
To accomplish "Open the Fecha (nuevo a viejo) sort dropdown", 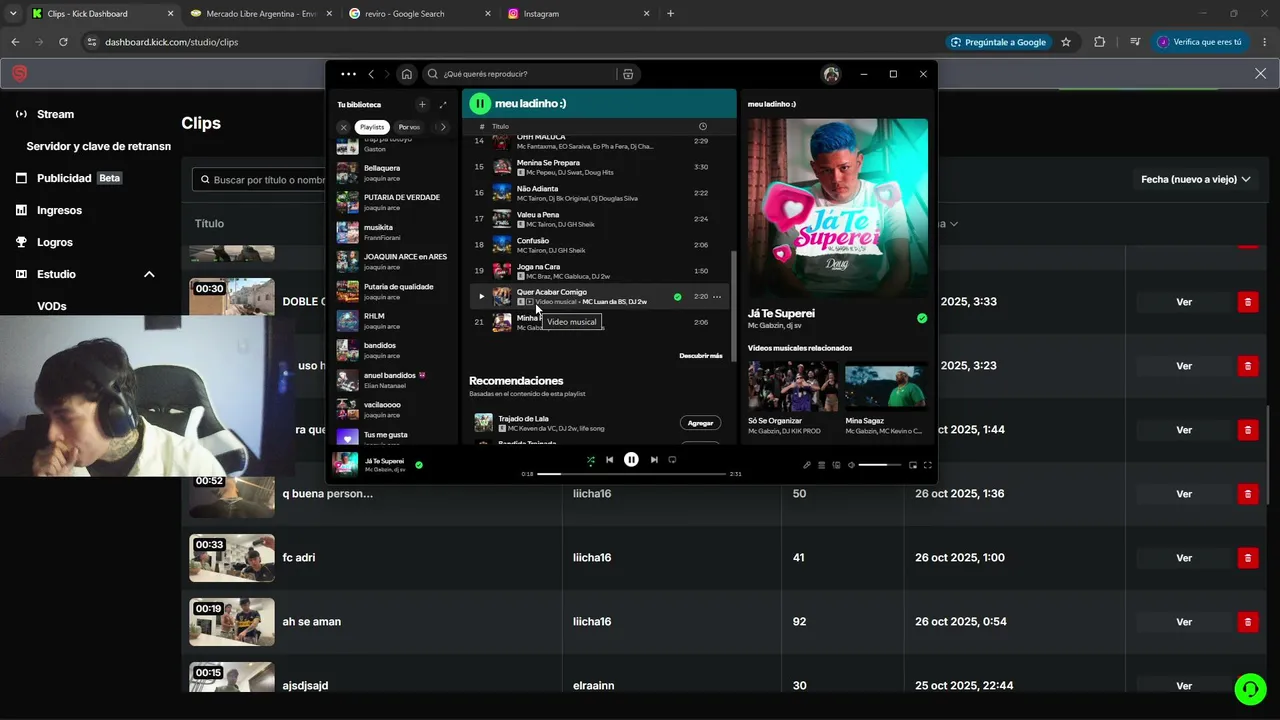I will click(x=1196, y=179).
